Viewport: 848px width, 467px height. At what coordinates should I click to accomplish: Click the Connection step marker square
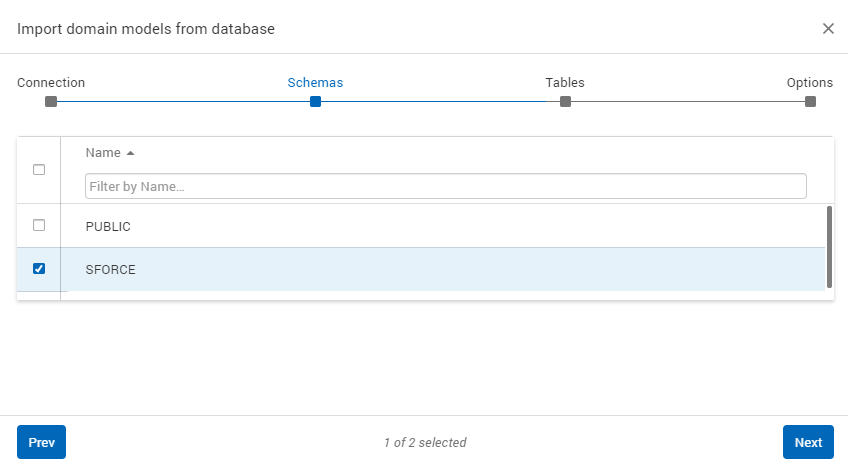51,101
